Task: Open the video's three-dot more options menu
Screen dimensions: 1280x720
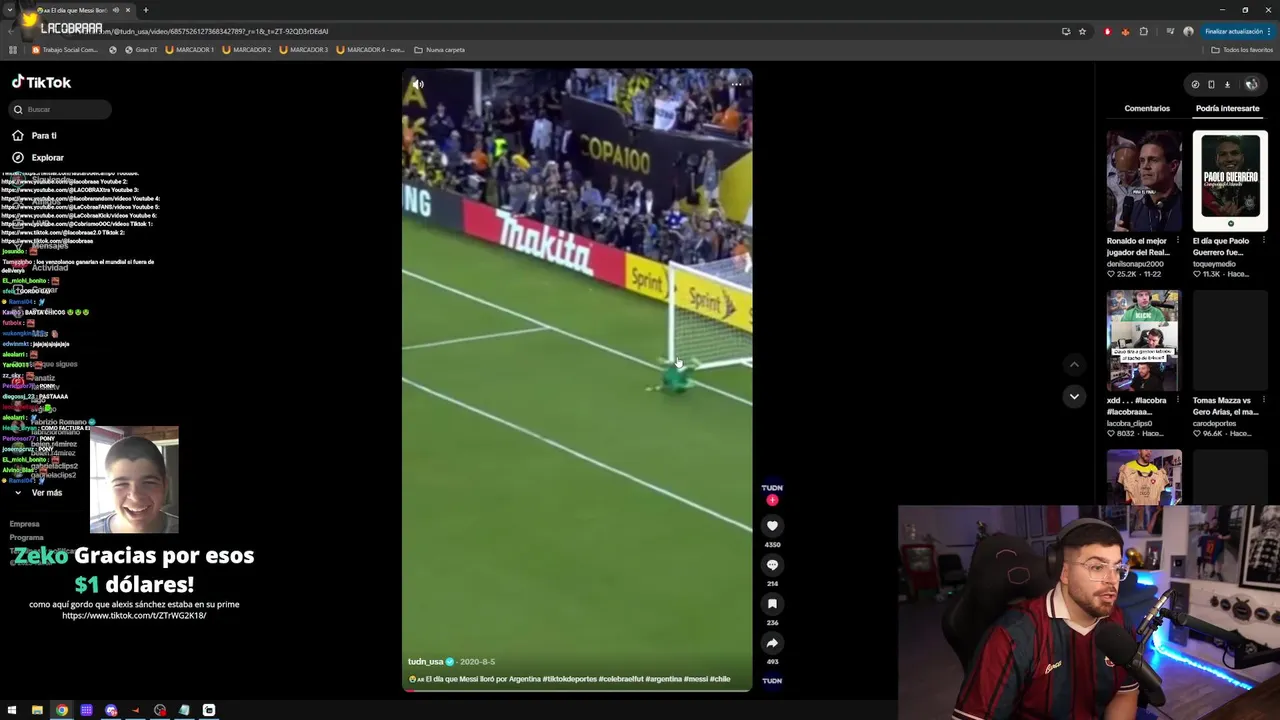Action: [x=736, y=84]
